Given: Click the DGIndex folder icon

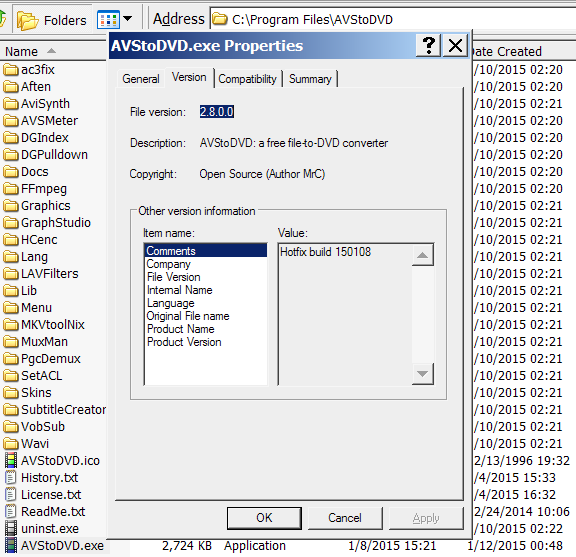Looking at the screenshot, I should (10, 137).
